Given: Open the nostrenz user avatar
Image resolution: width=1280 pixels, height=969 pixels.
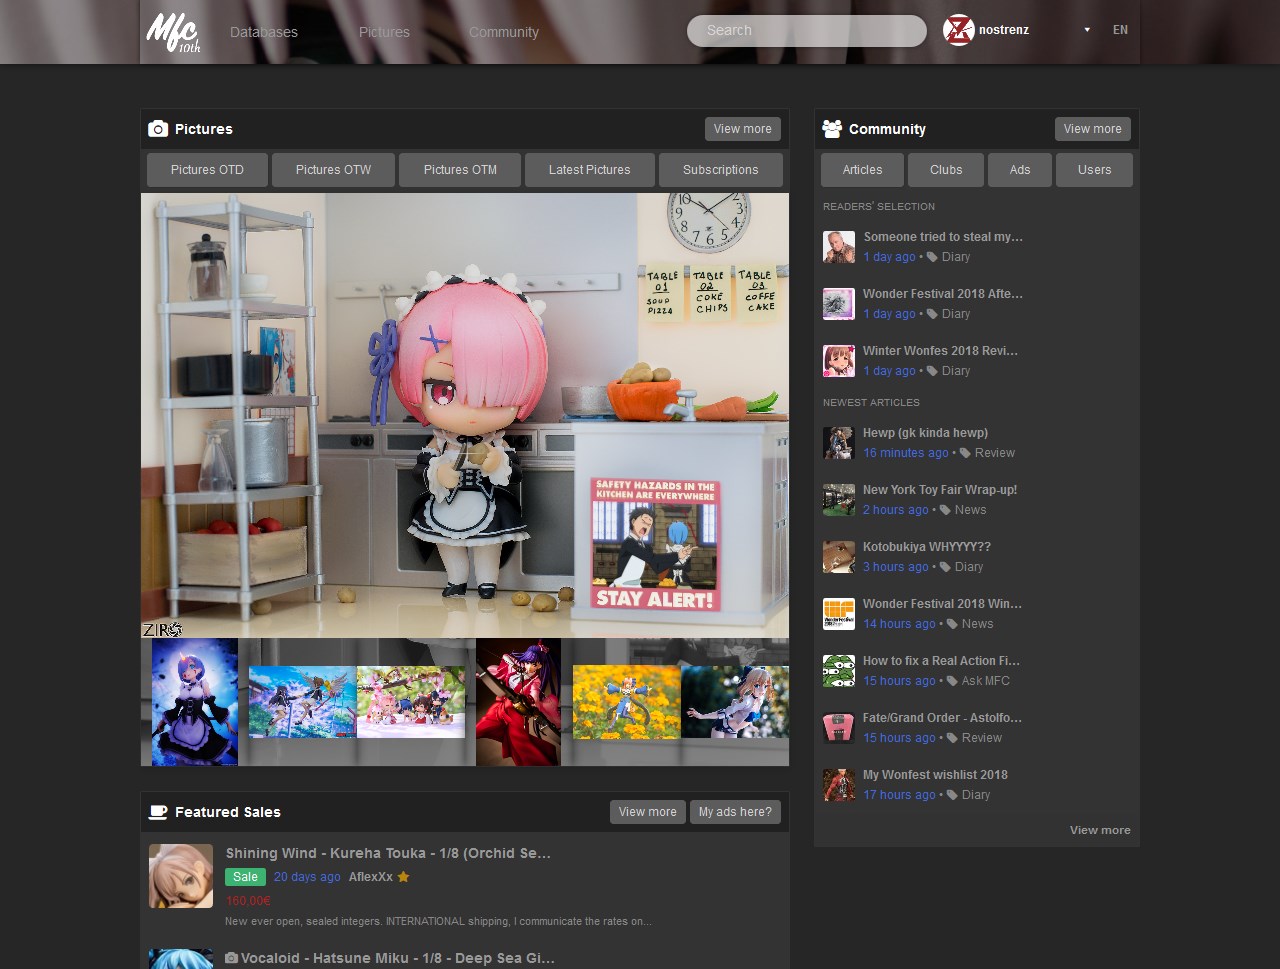Looking at the screenshot, I should (x=958, y=30).
